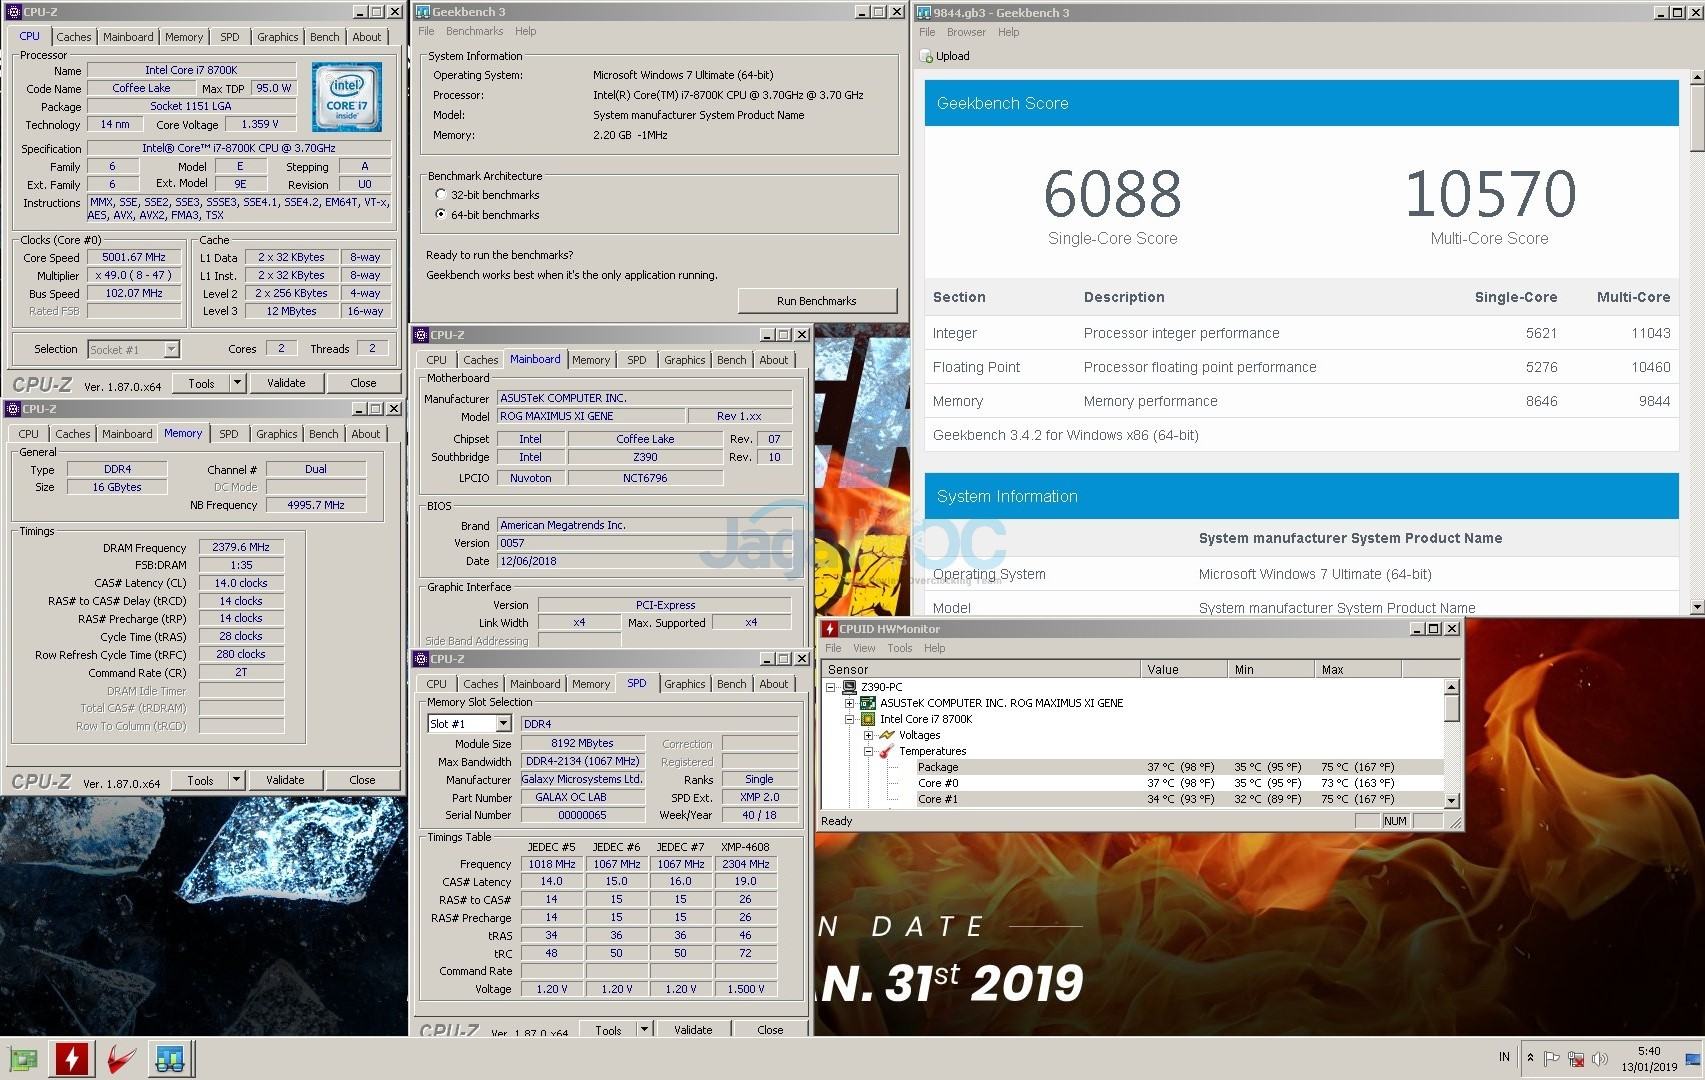Click the Voltages lightning icon in HWMonitor
The width and height of the screenshot is (1705, 1080).
pyautogui.click(x=886, y=735)
